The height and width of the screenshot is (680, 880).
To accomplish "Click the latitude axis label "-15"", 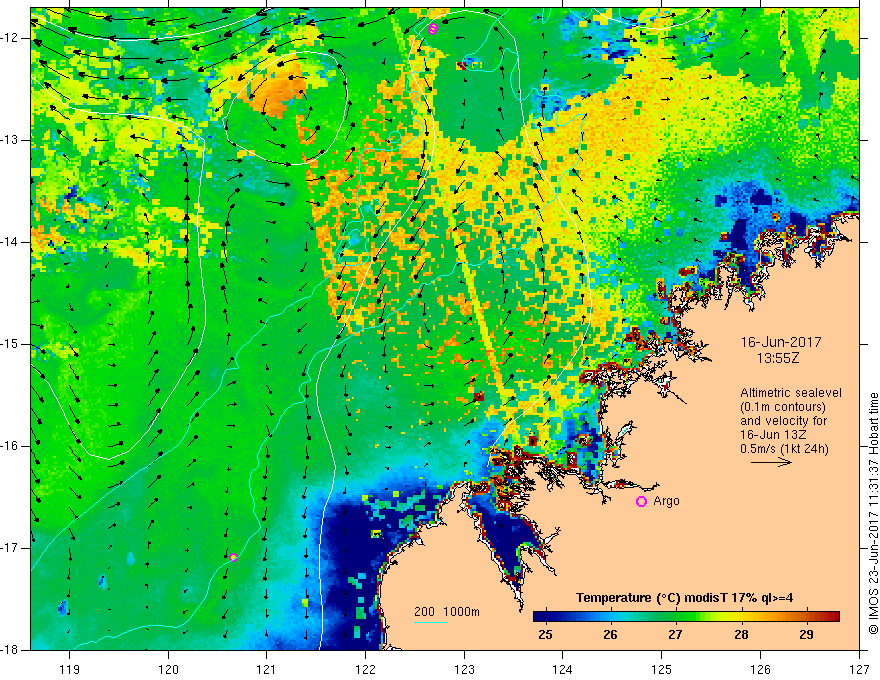I will 11,344.
